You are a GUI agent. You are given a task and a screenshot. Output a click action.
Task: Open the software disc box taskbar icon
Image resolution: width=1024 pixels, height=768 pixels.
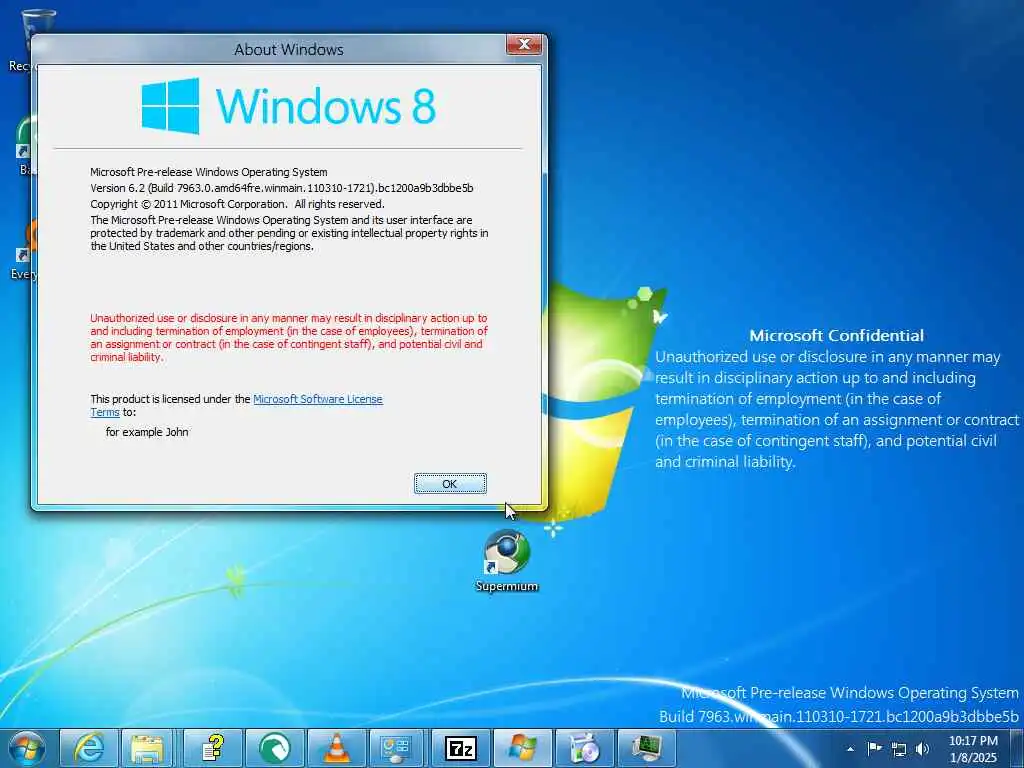pos(584,748)
